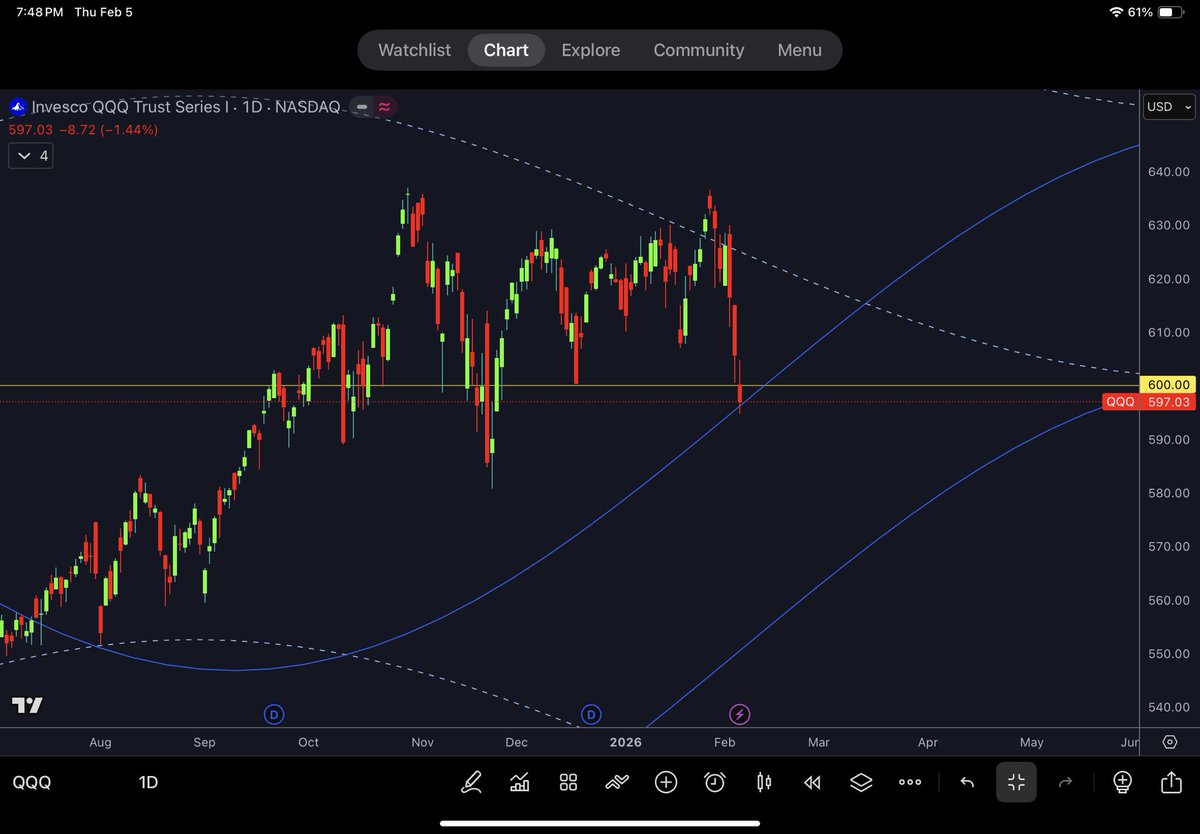Tap the lightning event marker on timeline
Viewport: 1200px width, 834px height.
click(x=740, y=714)
